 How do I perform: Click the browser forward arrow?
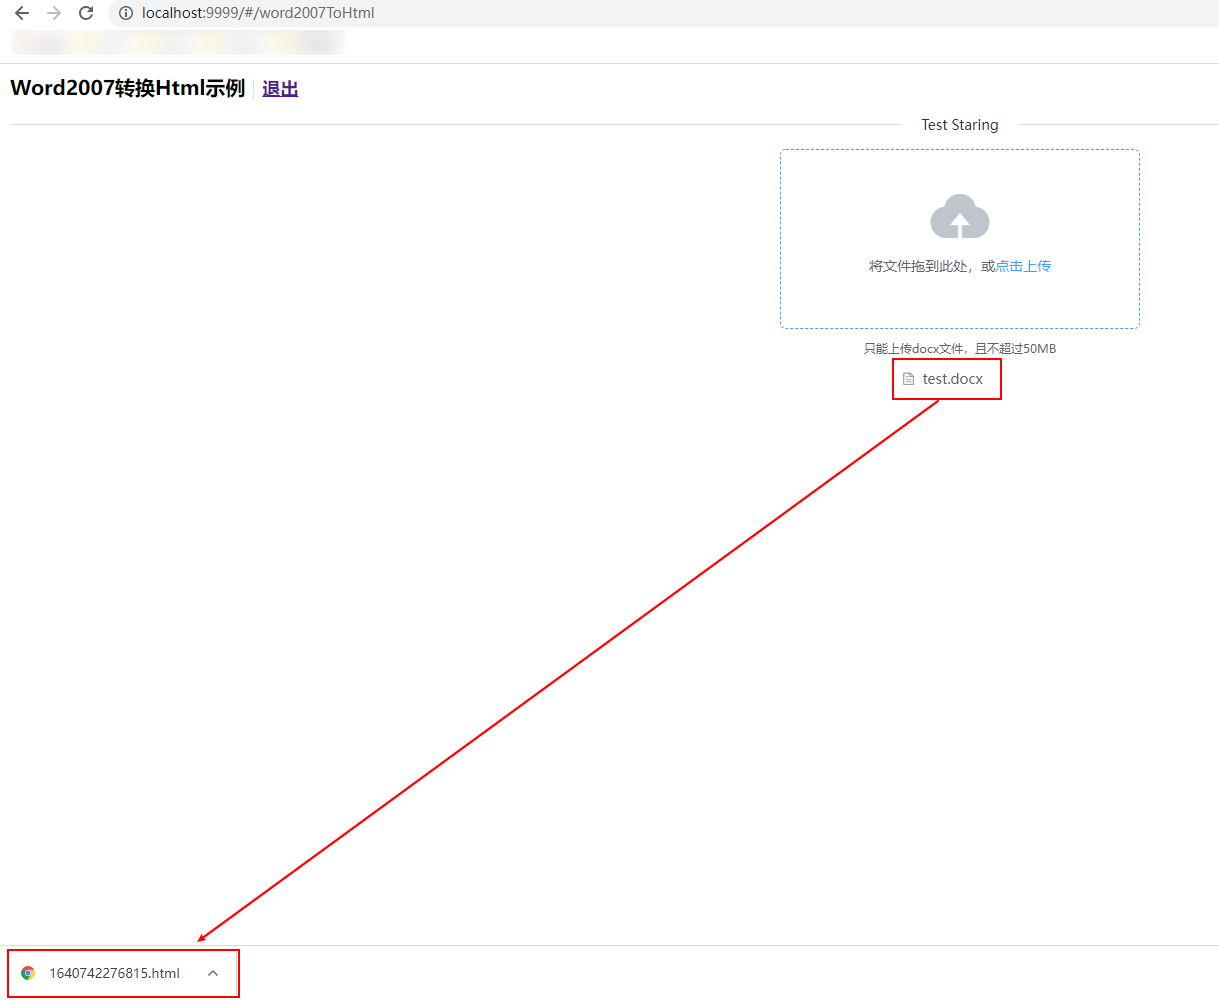(x=54, y=13)
